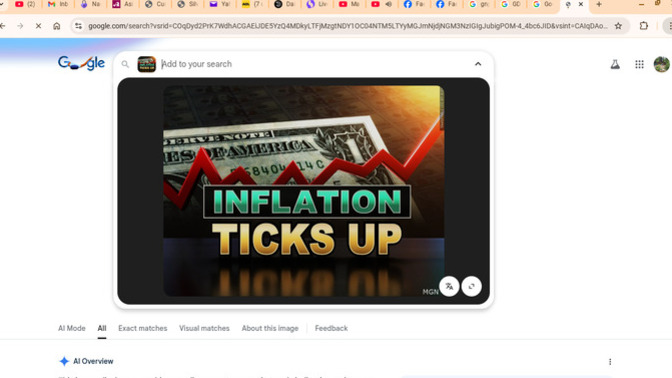Go to the browser home page
Viewport: 672px width, 378px height.
pos(57,26)
